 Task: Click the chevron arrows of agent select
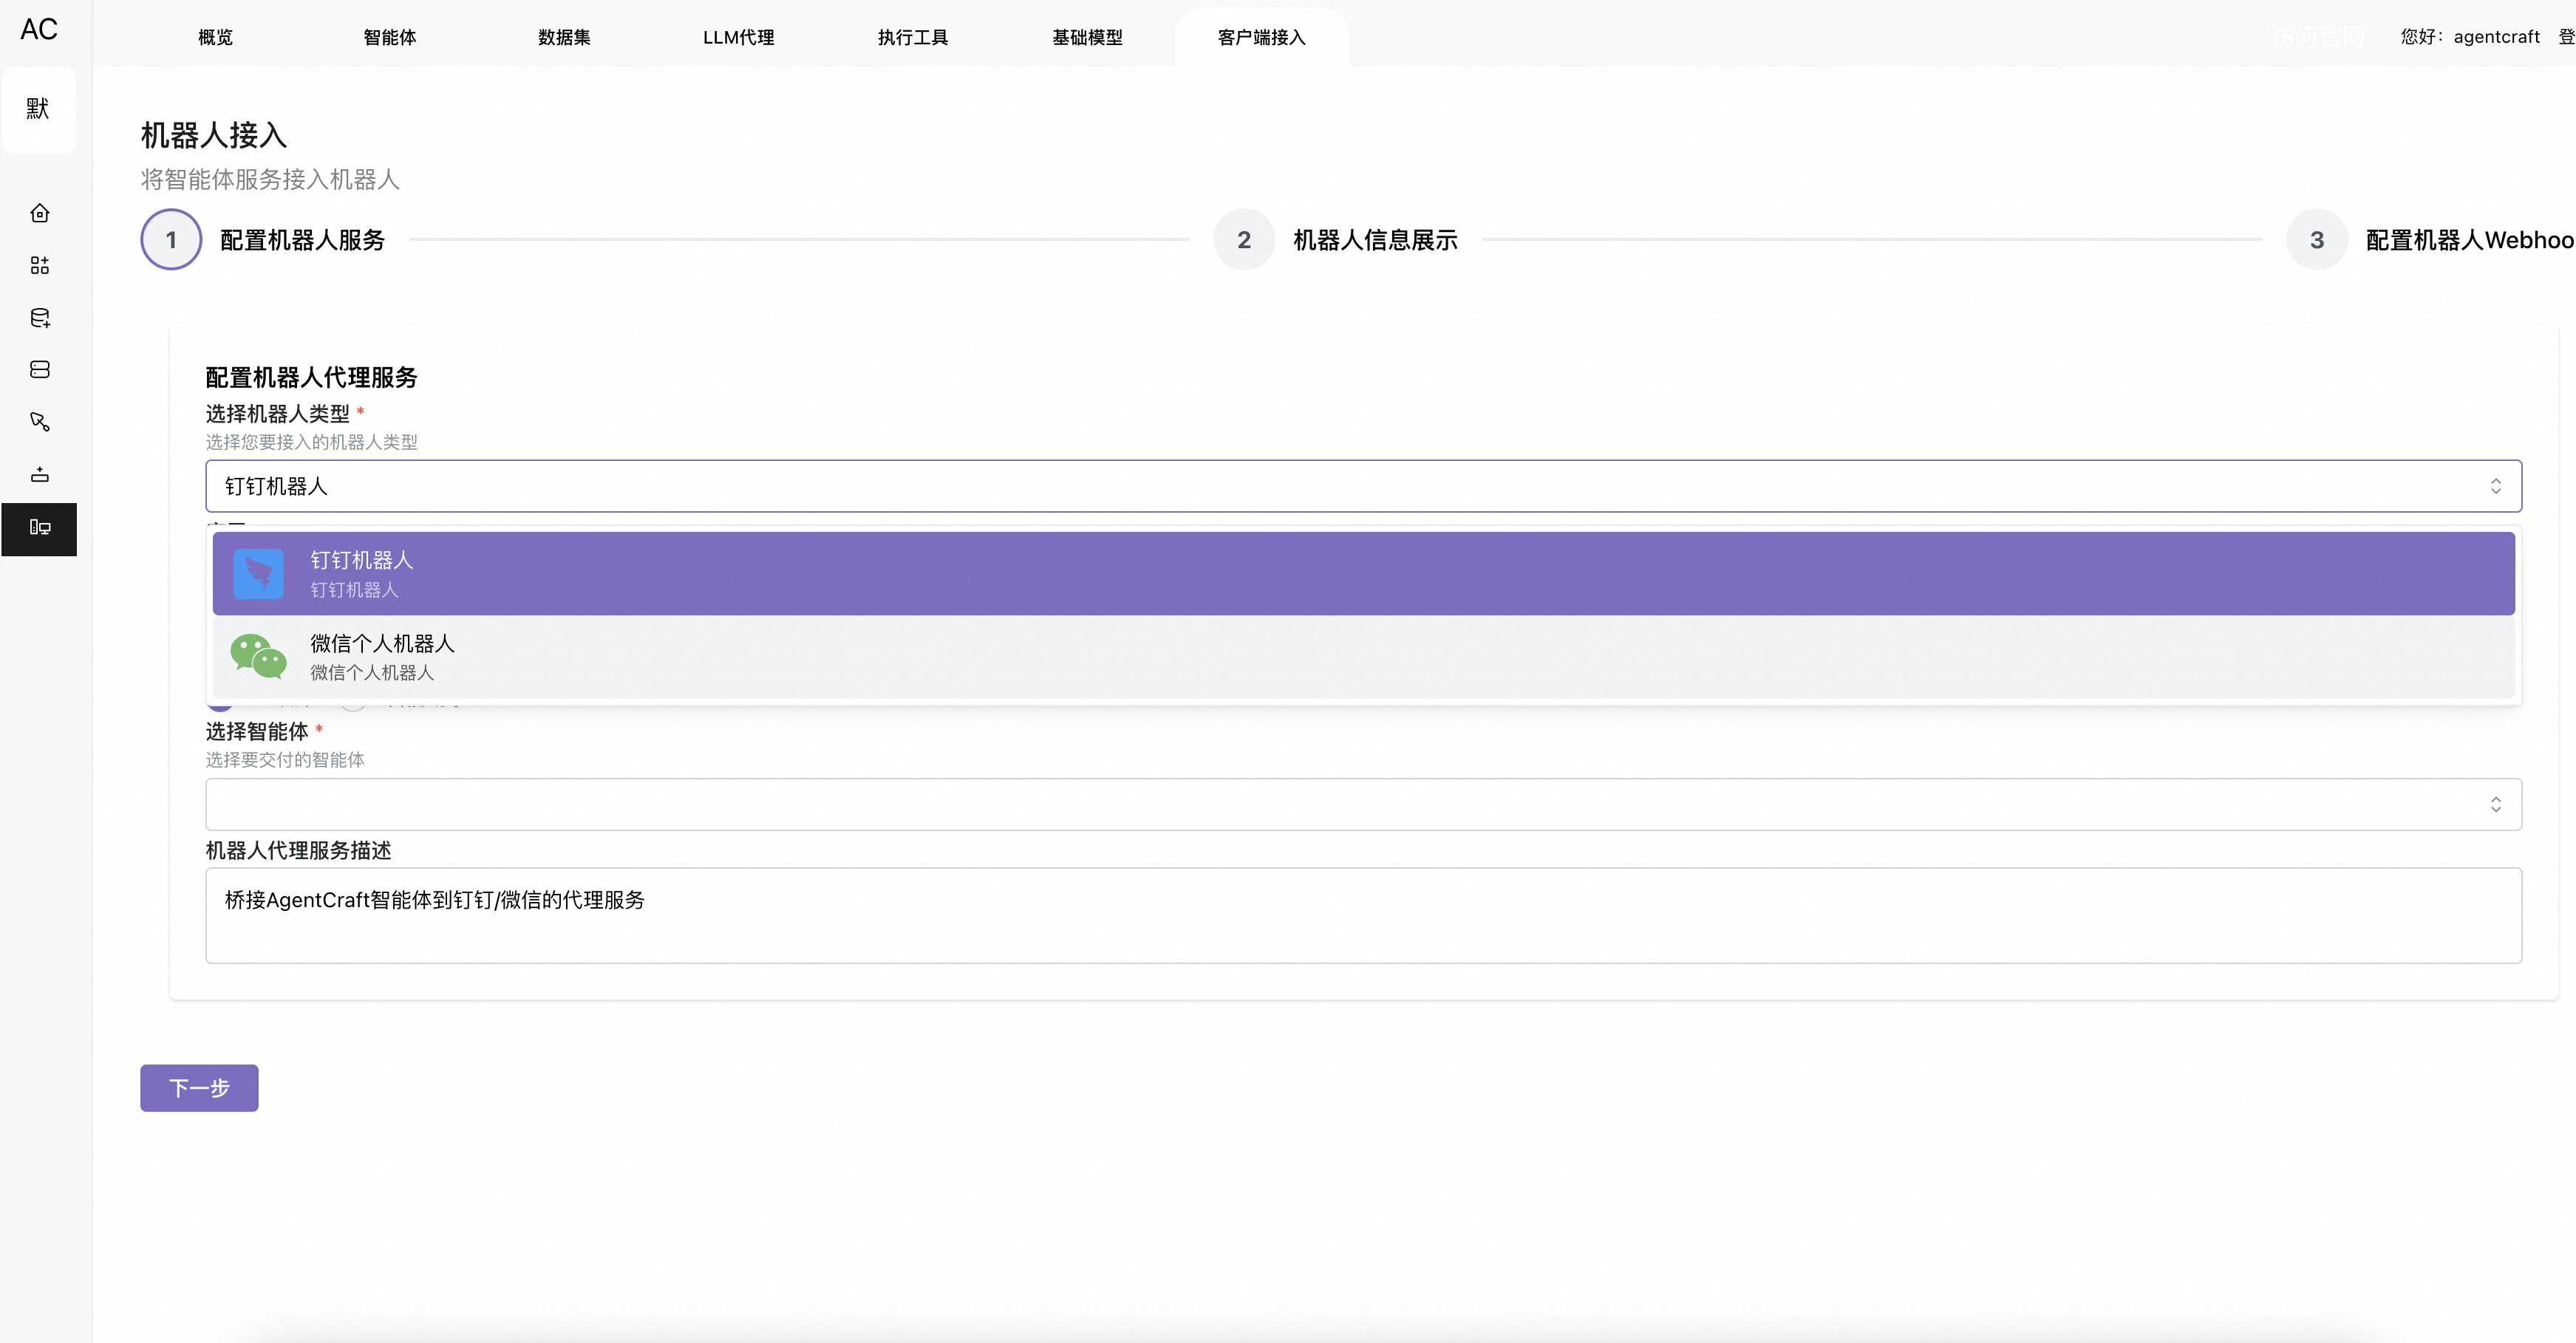(2496, 804)
